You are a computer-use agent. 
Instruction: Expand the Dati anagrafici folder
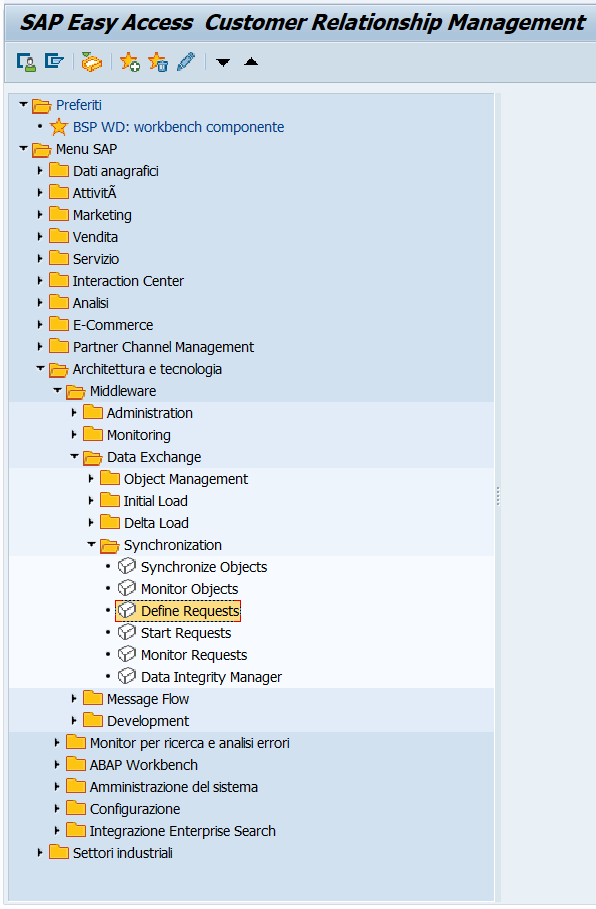click(39, 170)
